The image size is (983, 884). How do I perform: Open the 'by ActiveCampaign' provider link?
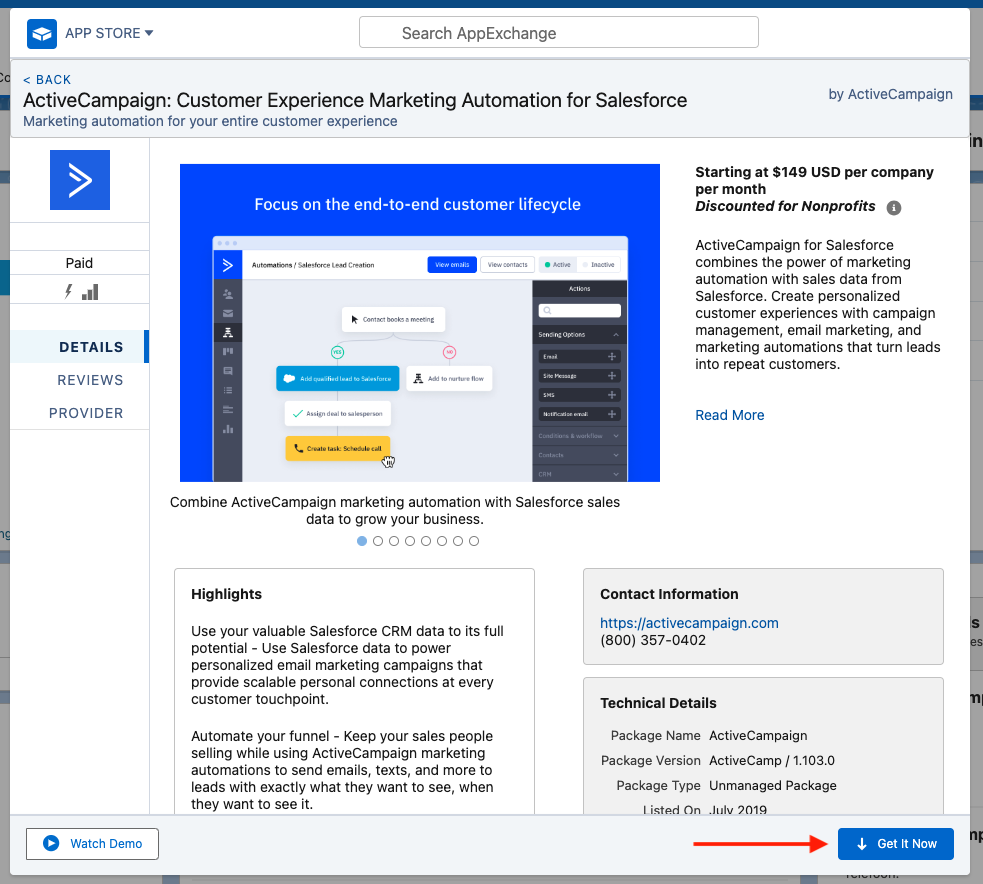[x=890, y=94]
